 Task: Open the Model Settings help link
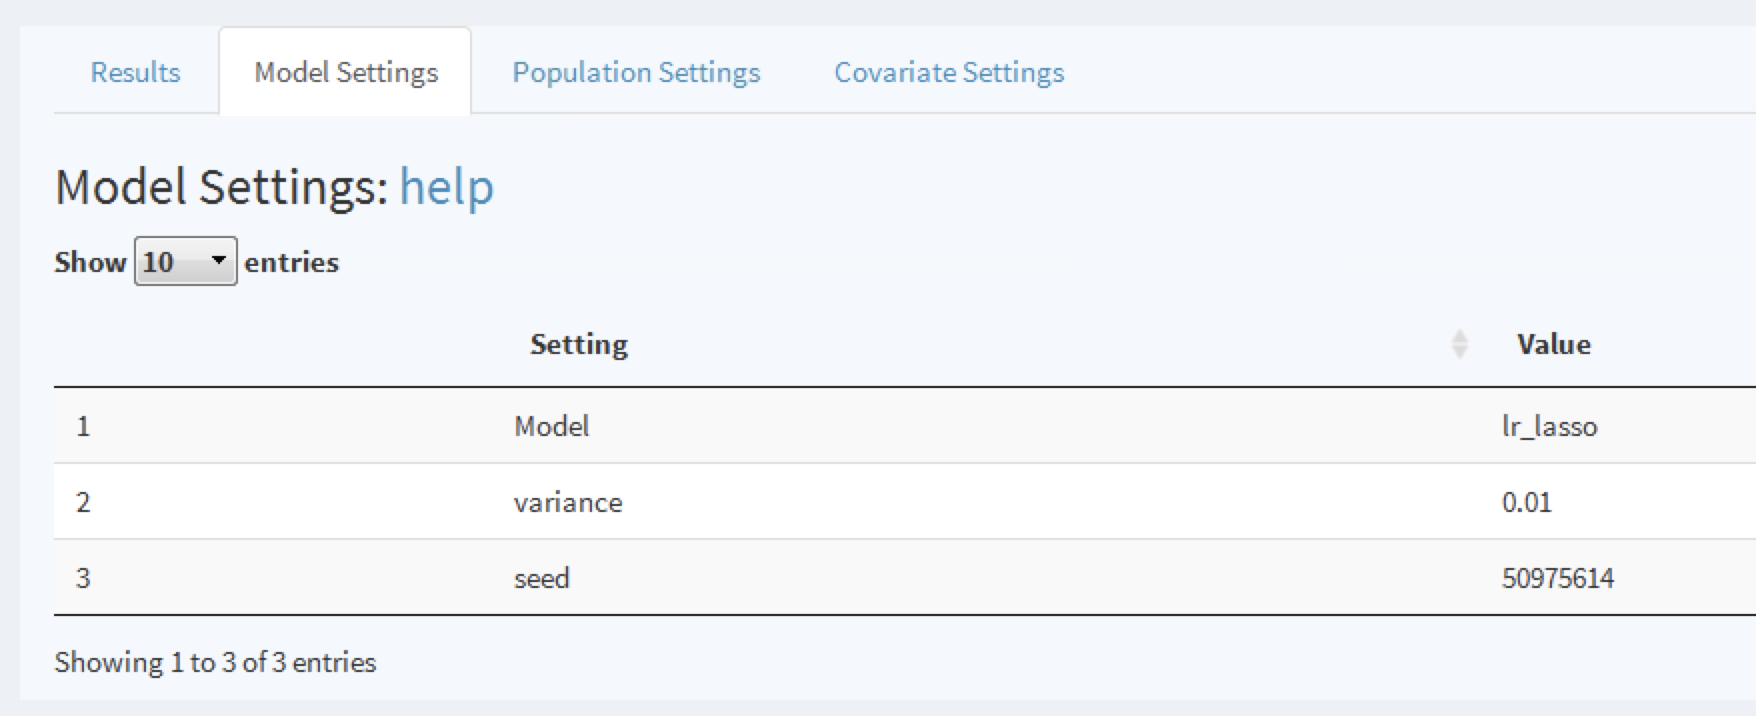(x=446, y=187)
